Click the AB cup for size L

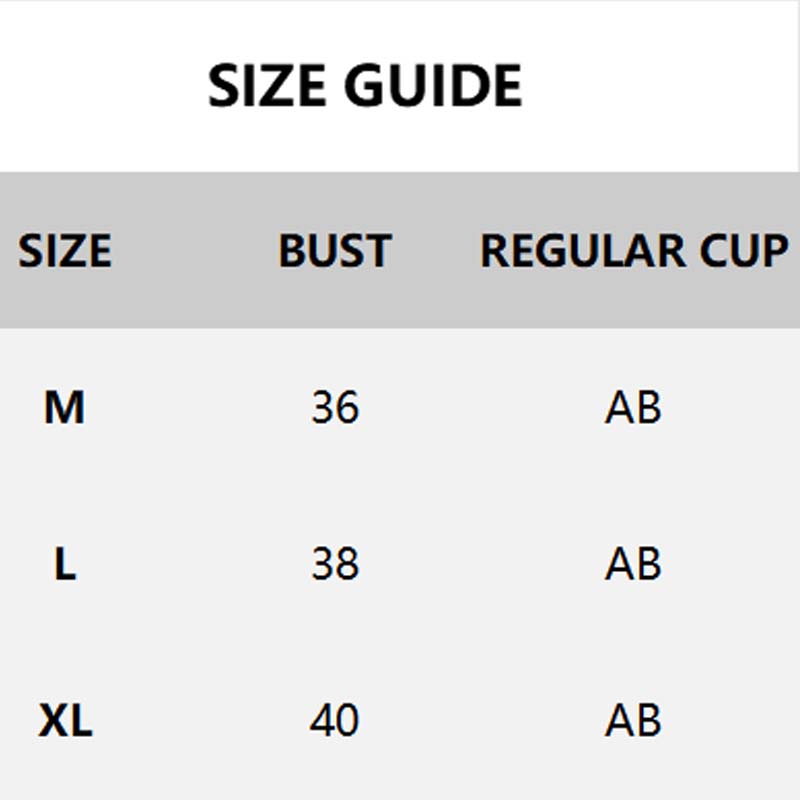coord(633,565)
